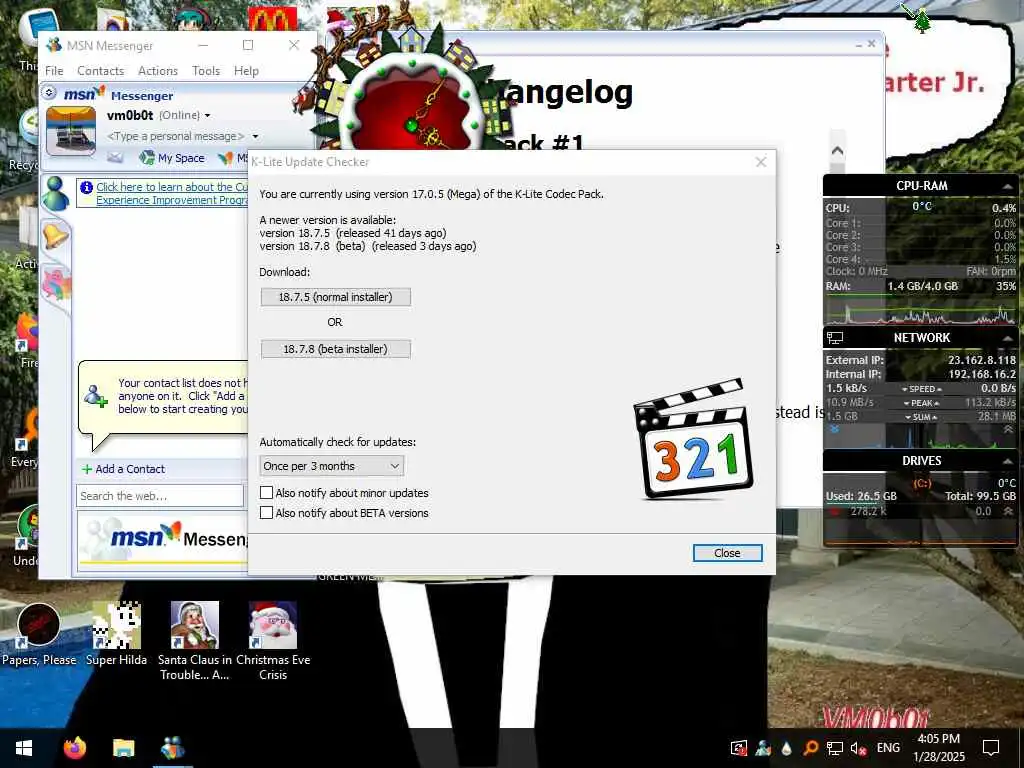Click the (C:) drive label in DRIVES gadget
The height and width of the screenshot is (768, 1024).
pyautogui.click(x=922, y=483)
